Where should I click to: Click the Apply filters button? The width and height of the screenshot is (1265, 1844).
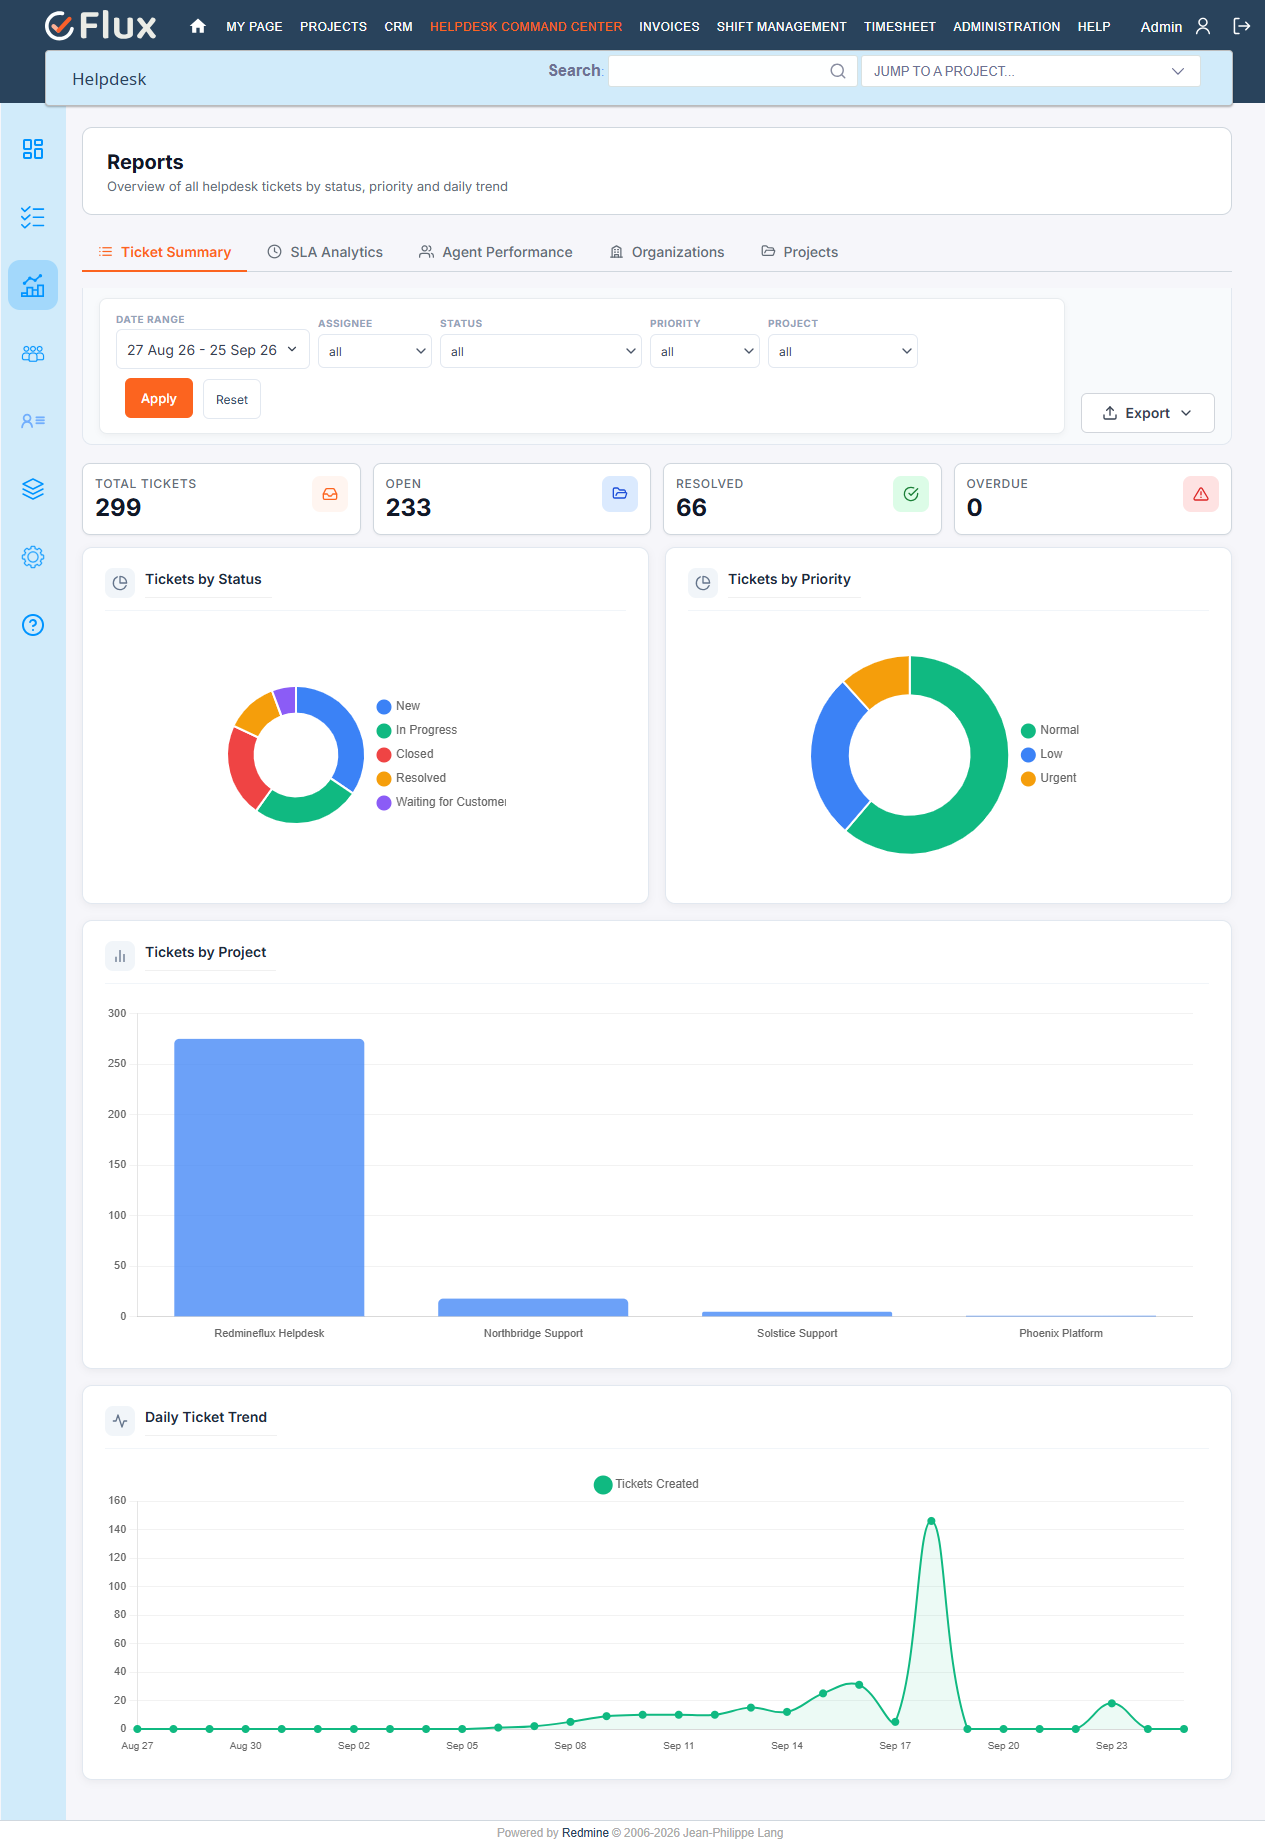pos(159,398)
